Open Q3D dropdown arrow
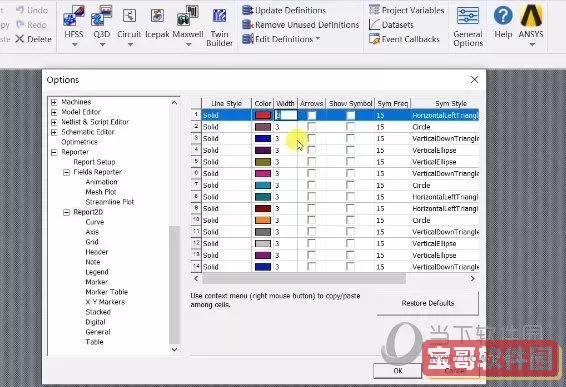 coord(102,45)
